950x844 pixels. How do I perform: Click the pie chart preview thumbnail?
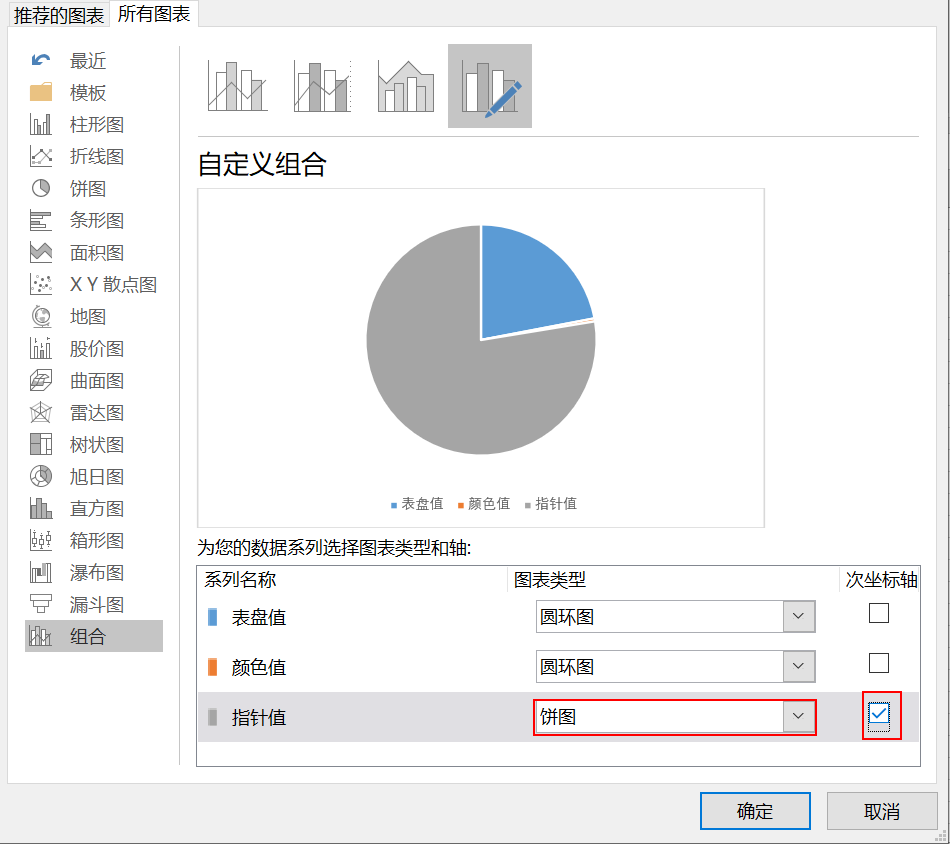point(480,357)
